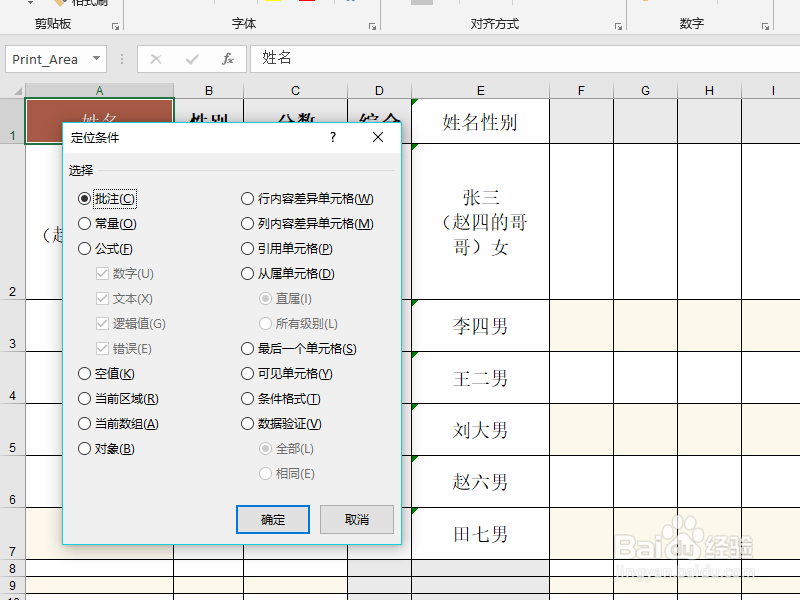The height and width of the screenshot is (600, 800).
Task: Select the 当前区域 radio option
Action: pyautogui.click(x=82, y=398)
